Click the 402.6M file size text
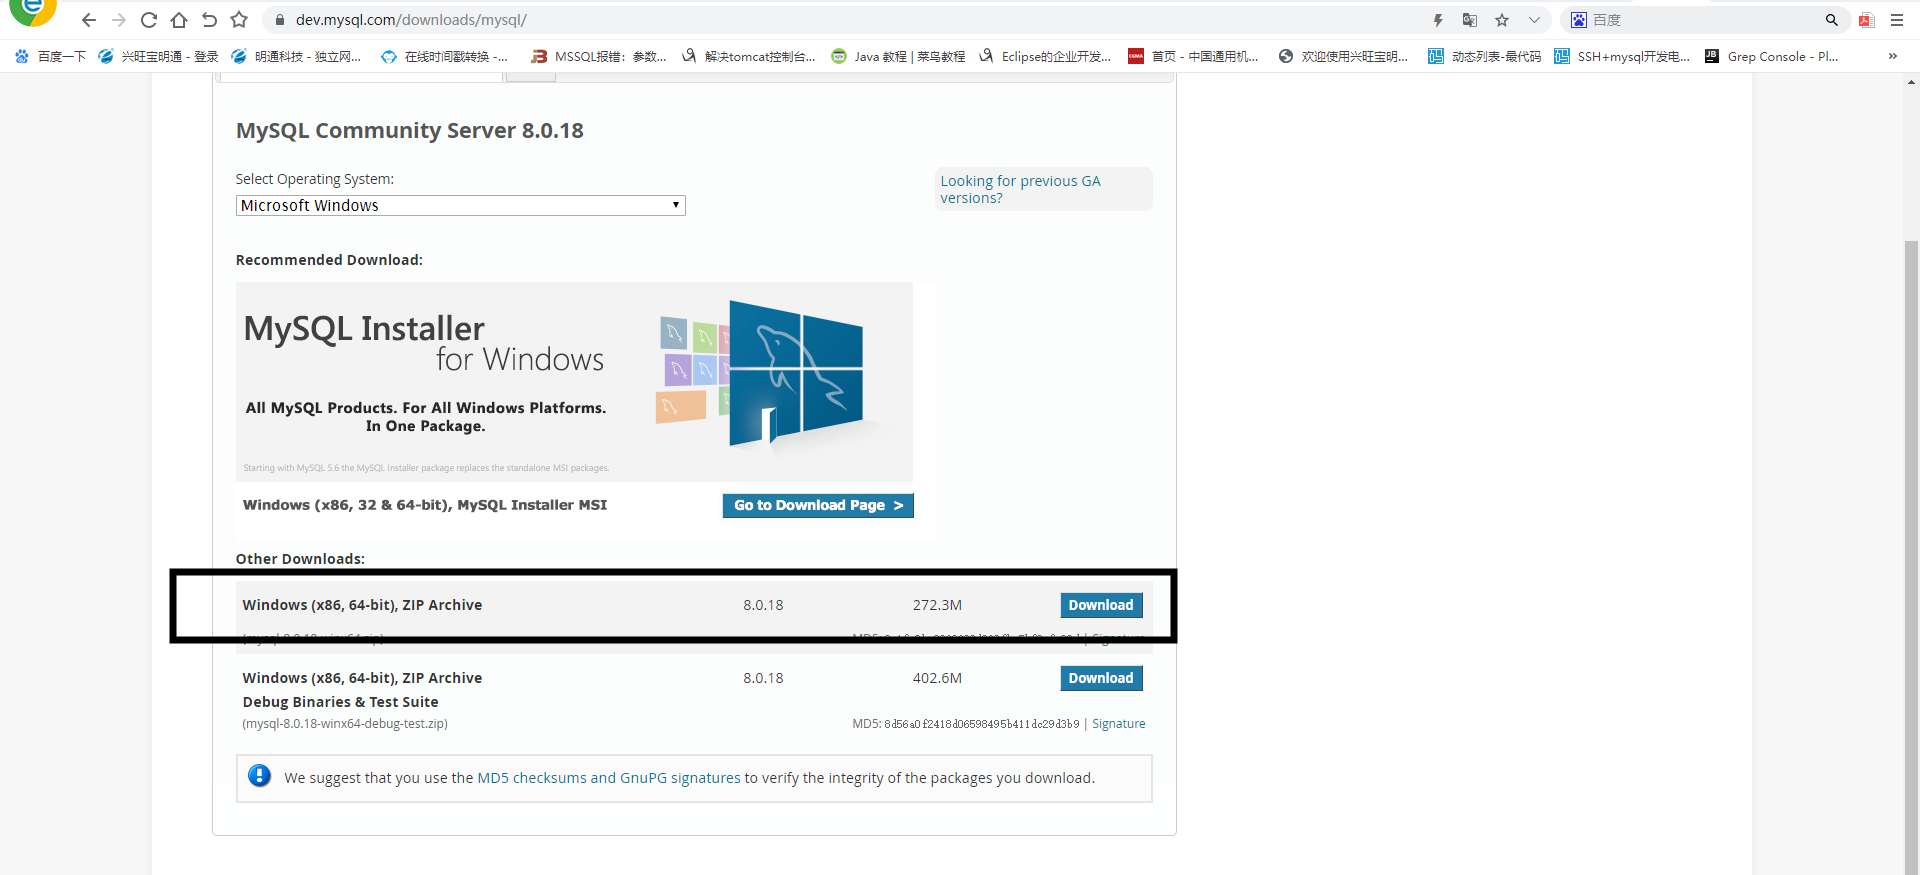The height and width of the screenshot is (875, 1920). pyautogui.click(x=937, y=678)
